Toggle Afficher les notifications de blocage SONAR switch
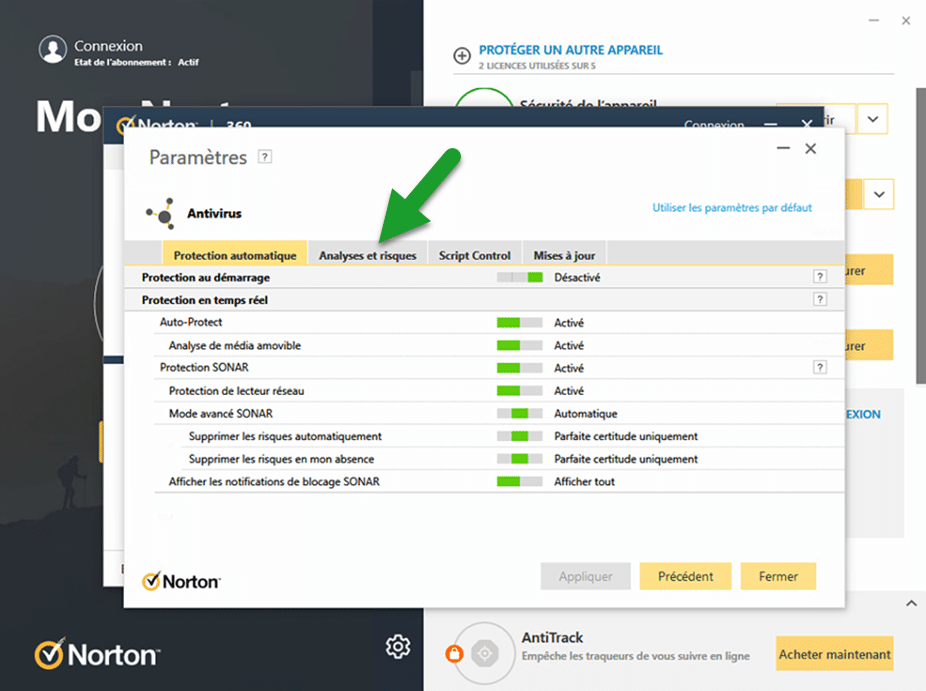The height and width of the screenshot is (691, 926). [520, 482]
